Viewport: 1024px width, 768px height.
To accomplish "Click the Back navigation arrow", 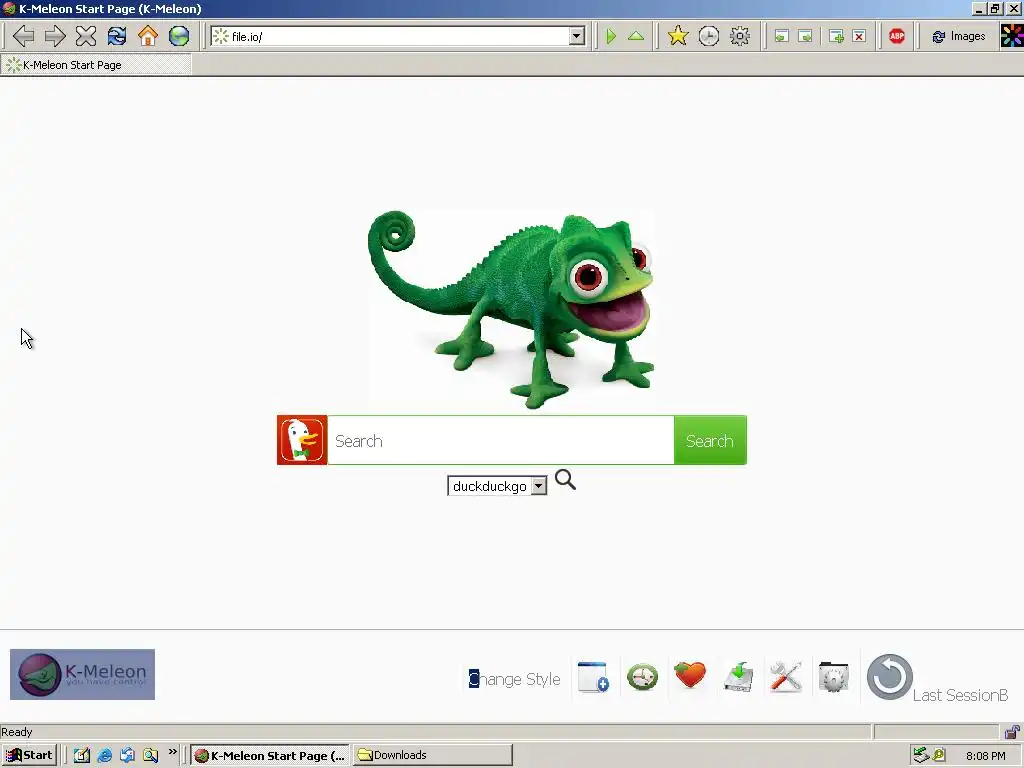I will 24,36.
